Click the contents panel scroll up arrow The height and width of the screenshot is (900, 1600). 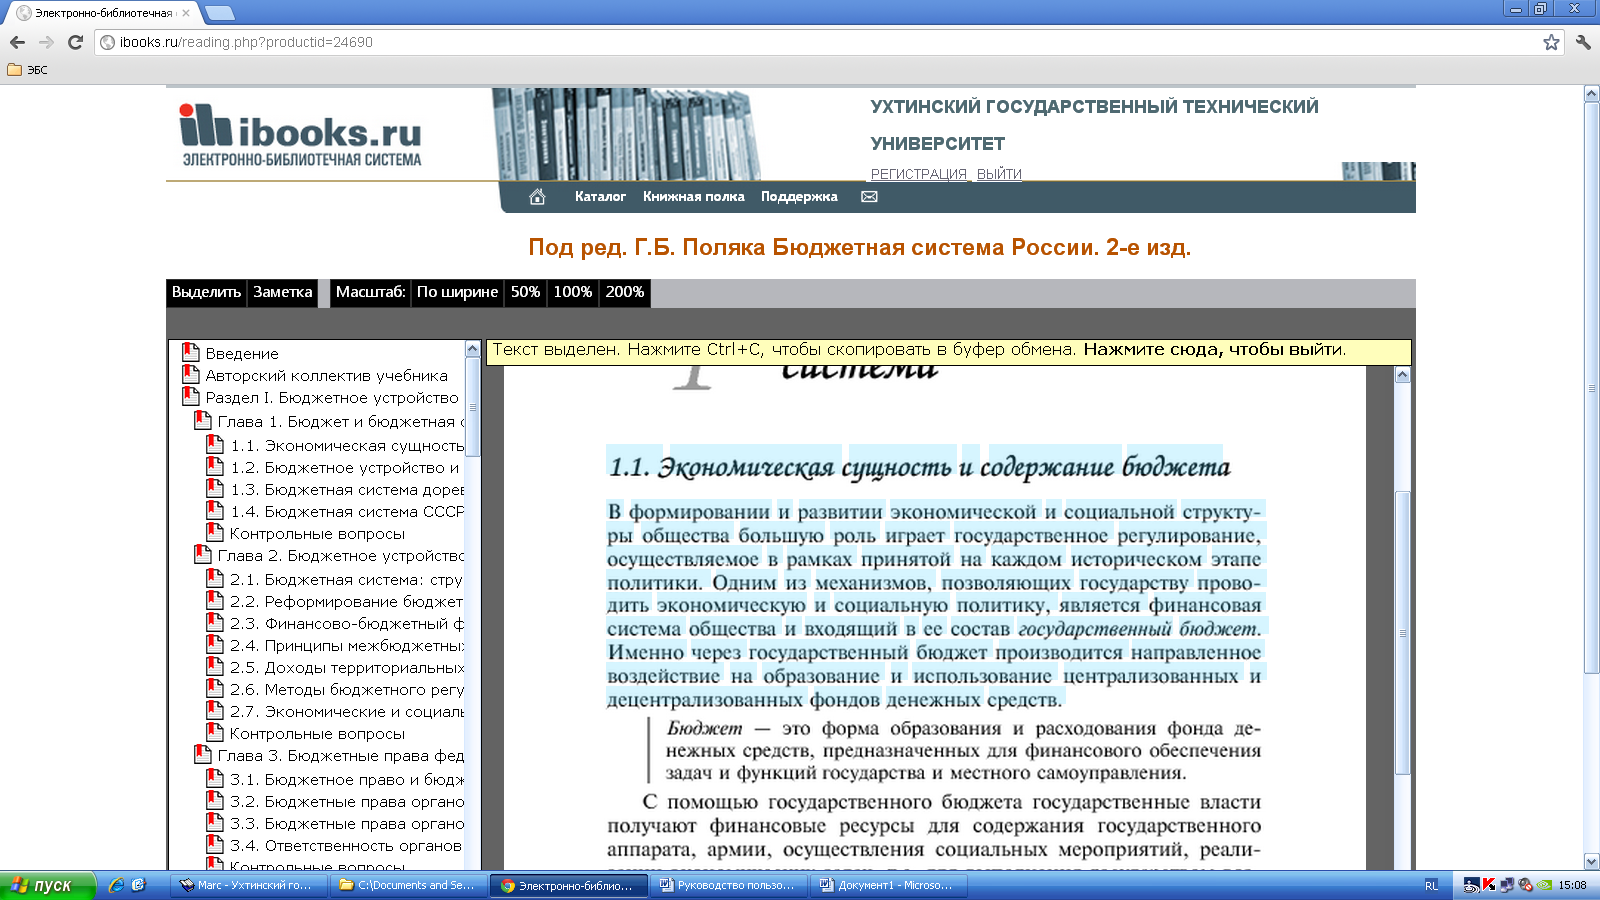tap(473, 349)
